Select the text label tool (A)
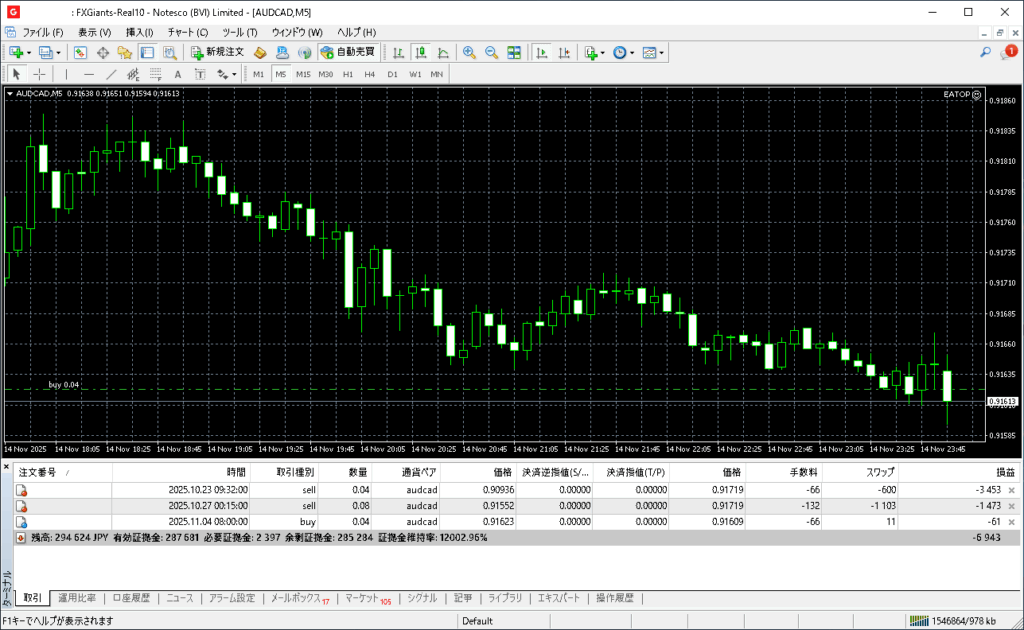Screen dimensions: 1024x630 tap(178, 74)
